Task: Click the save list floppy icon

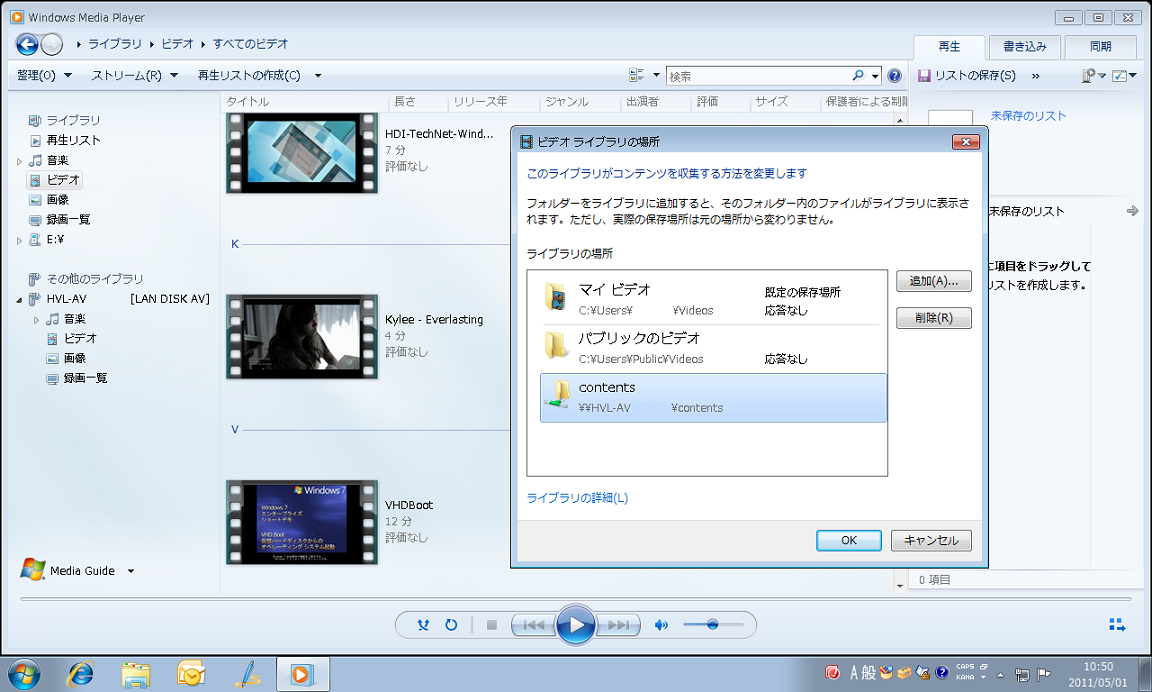Action: 924,76
